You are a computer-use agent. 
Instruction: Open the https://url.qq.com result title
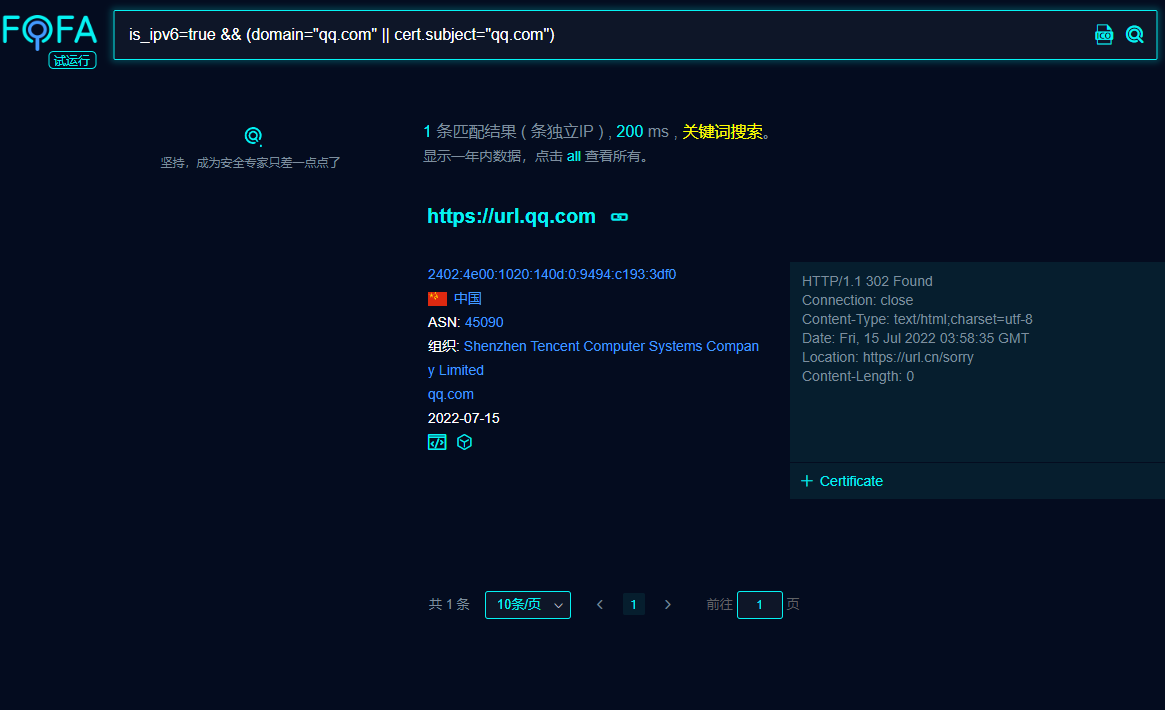click(x=511, y=216)
